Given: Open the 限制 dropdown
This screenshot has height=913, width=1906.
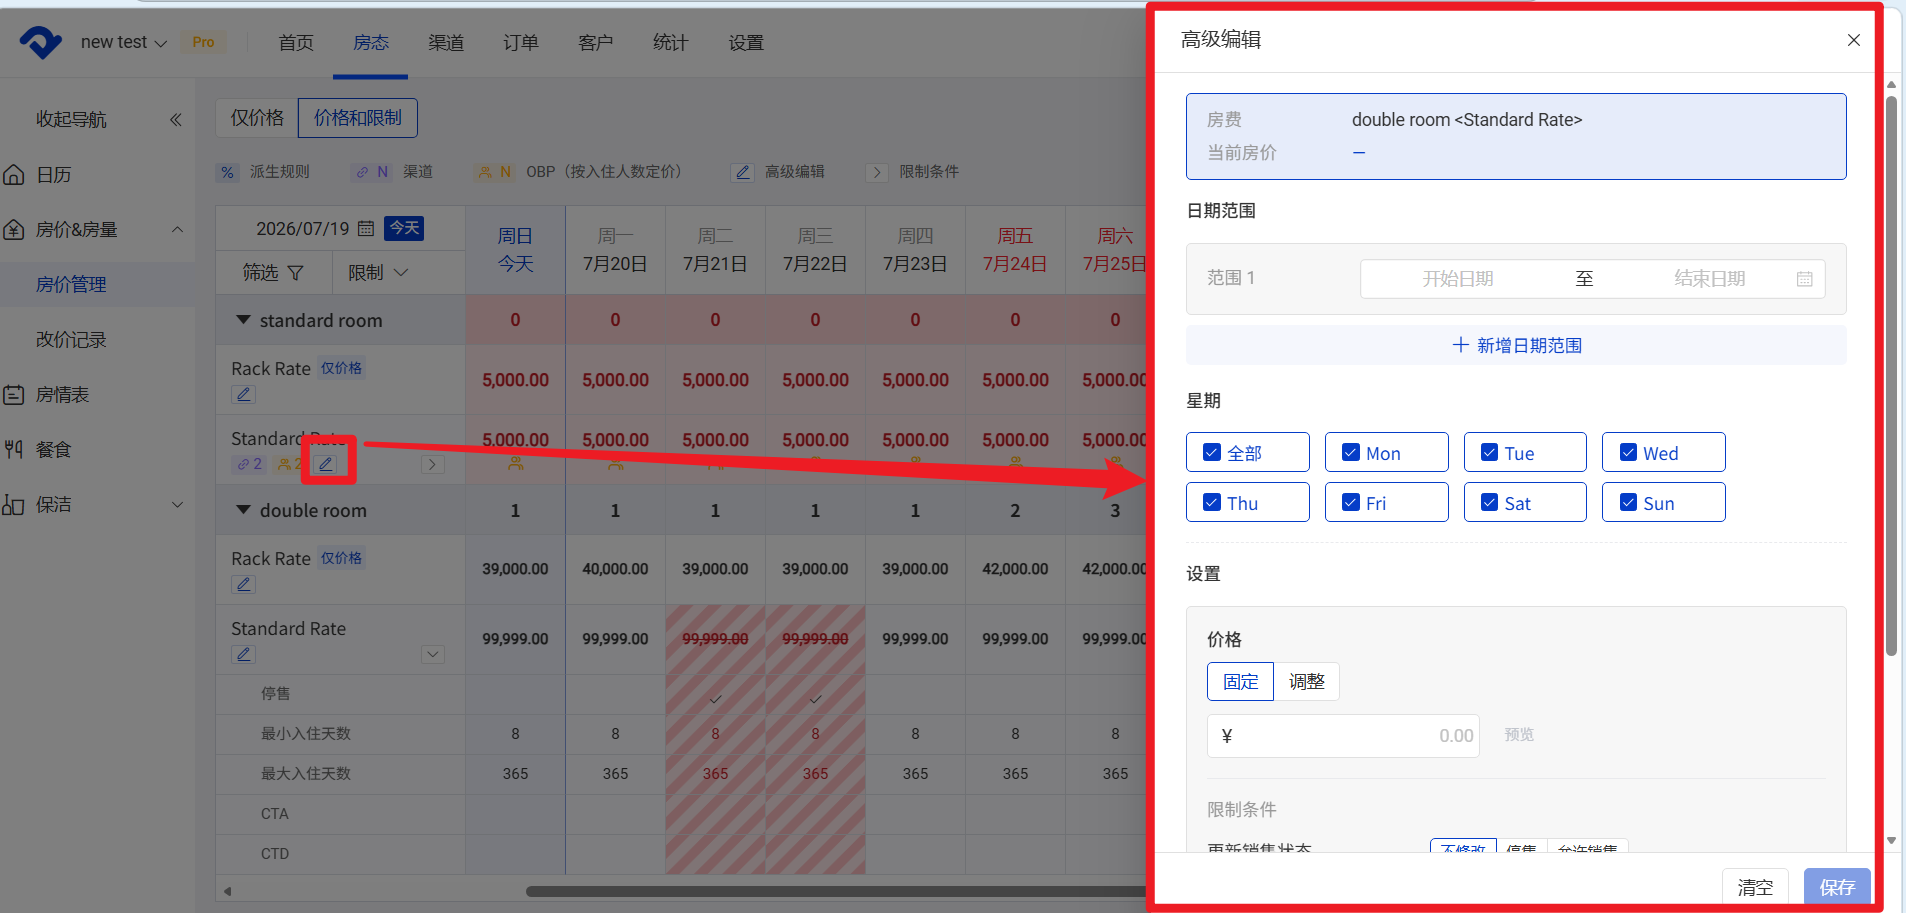Looking at the screenshot, I should pyautogui.click(x=378, y=273).
